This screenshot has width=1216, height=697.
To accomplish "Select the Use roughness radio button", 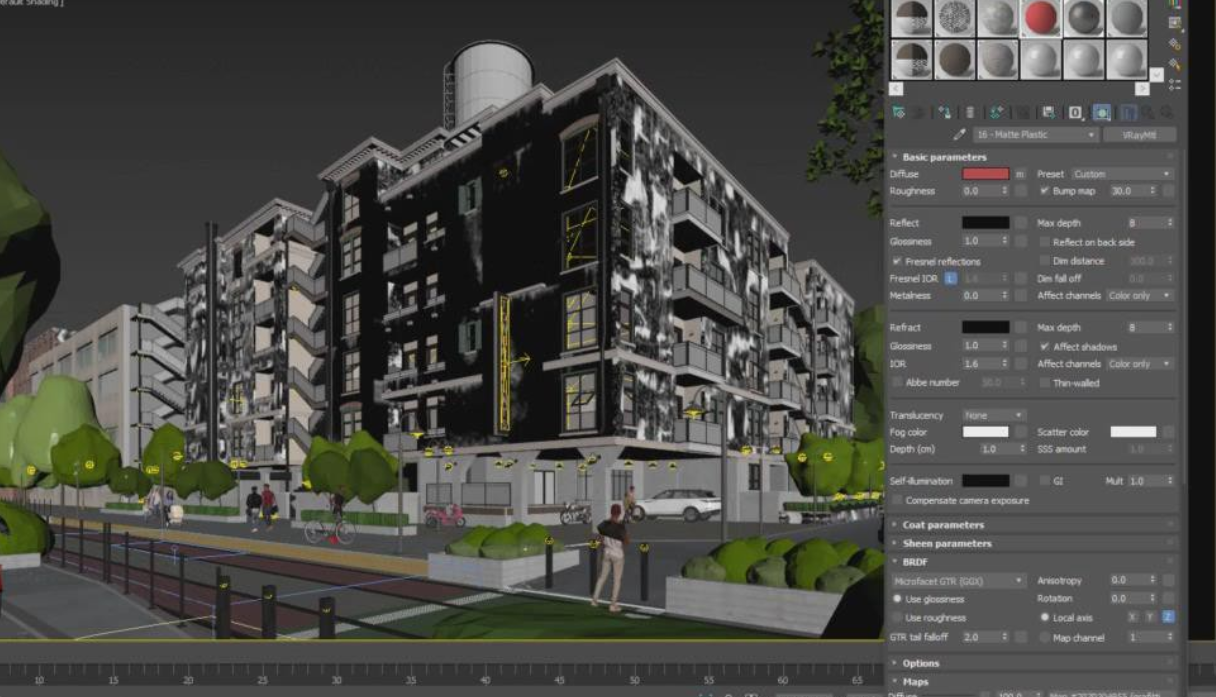I will point(897,618).
